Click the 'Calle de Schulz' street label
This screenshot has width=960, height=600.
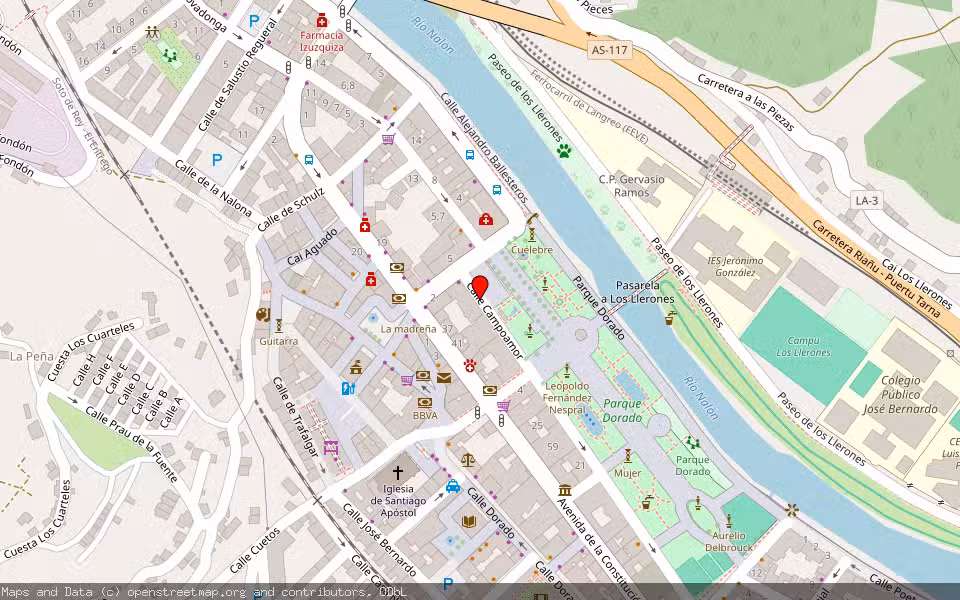291,210
